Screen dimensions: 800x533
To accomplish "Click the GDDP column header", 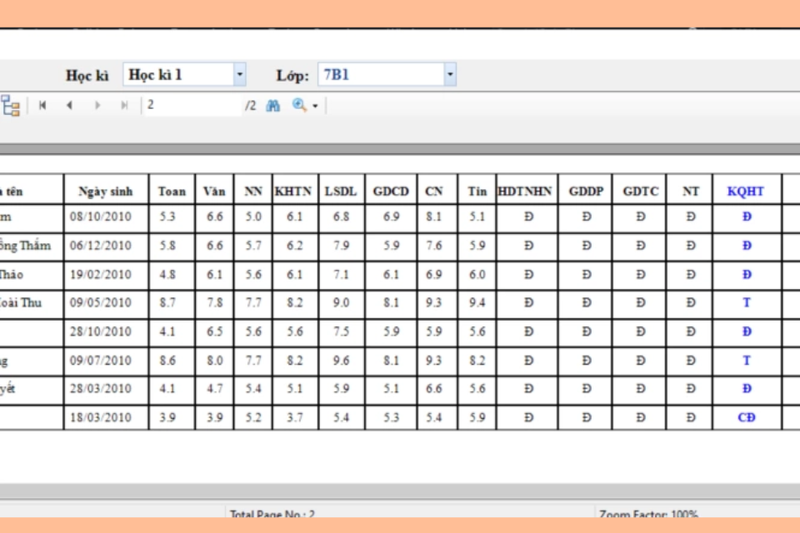I will click(586, 191).
